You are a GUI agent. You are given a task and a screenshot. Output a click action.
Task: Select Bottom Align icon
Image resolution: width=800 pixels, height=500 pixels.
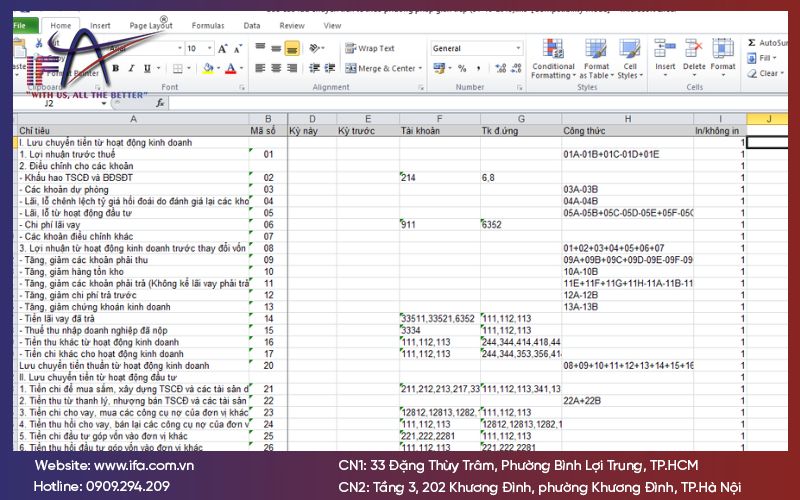292,48
